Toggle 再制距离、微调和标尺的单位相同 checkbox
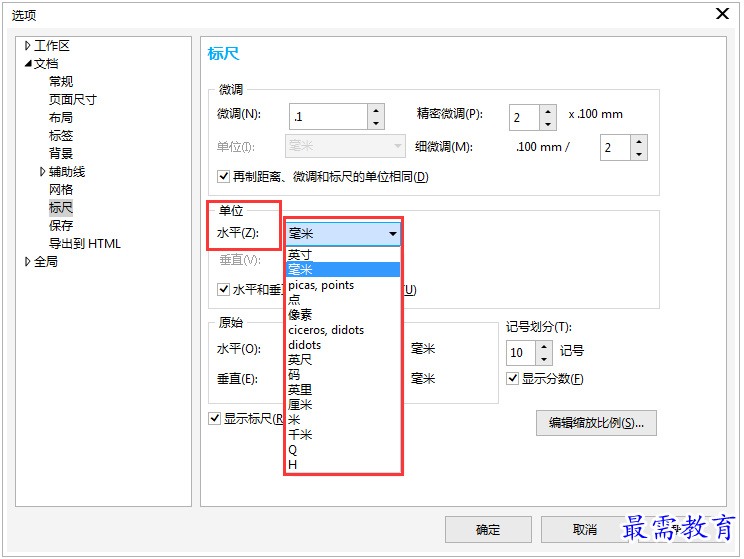 click(223, 177)
